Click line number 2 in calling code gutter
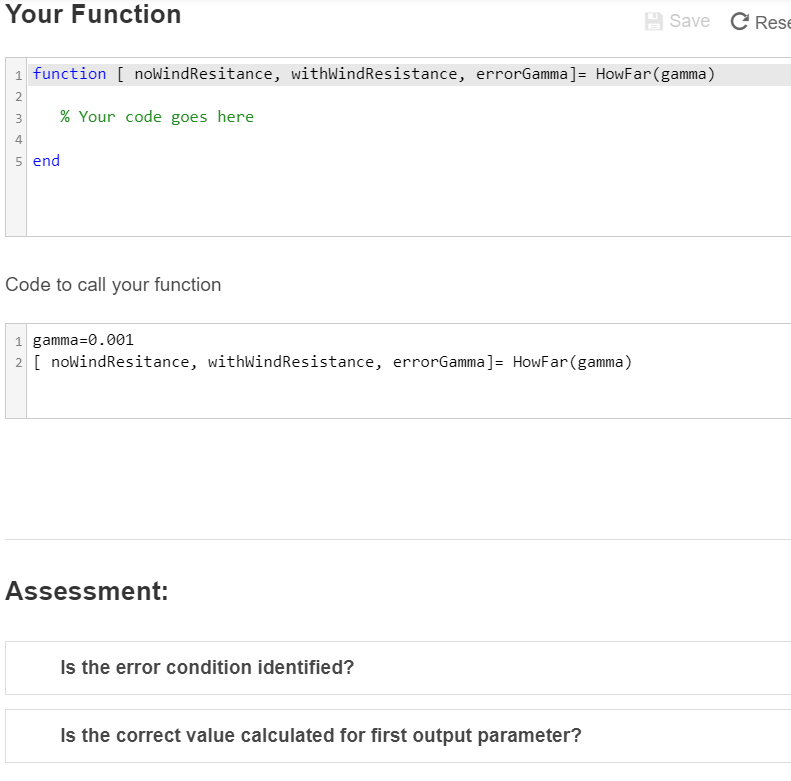 tap(18, 362)
